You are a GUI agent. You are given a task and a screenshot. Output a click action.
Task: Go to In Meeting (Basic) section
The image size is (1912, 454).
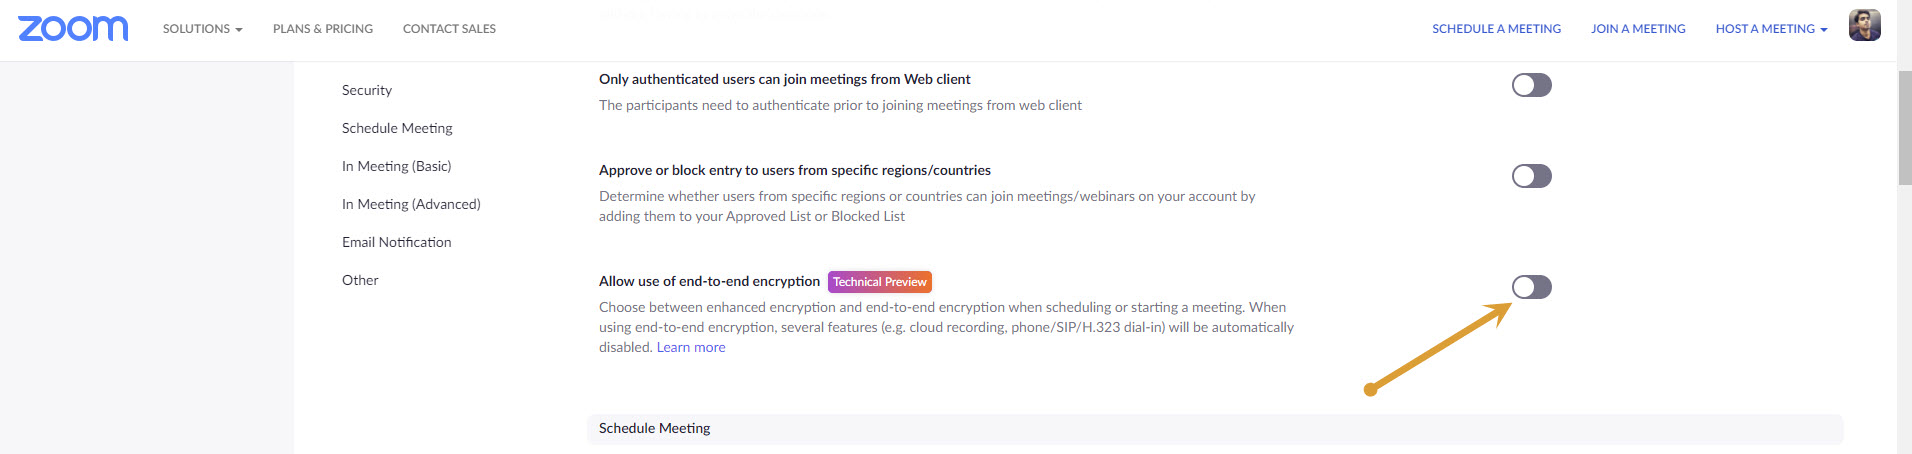coord(396,166)
